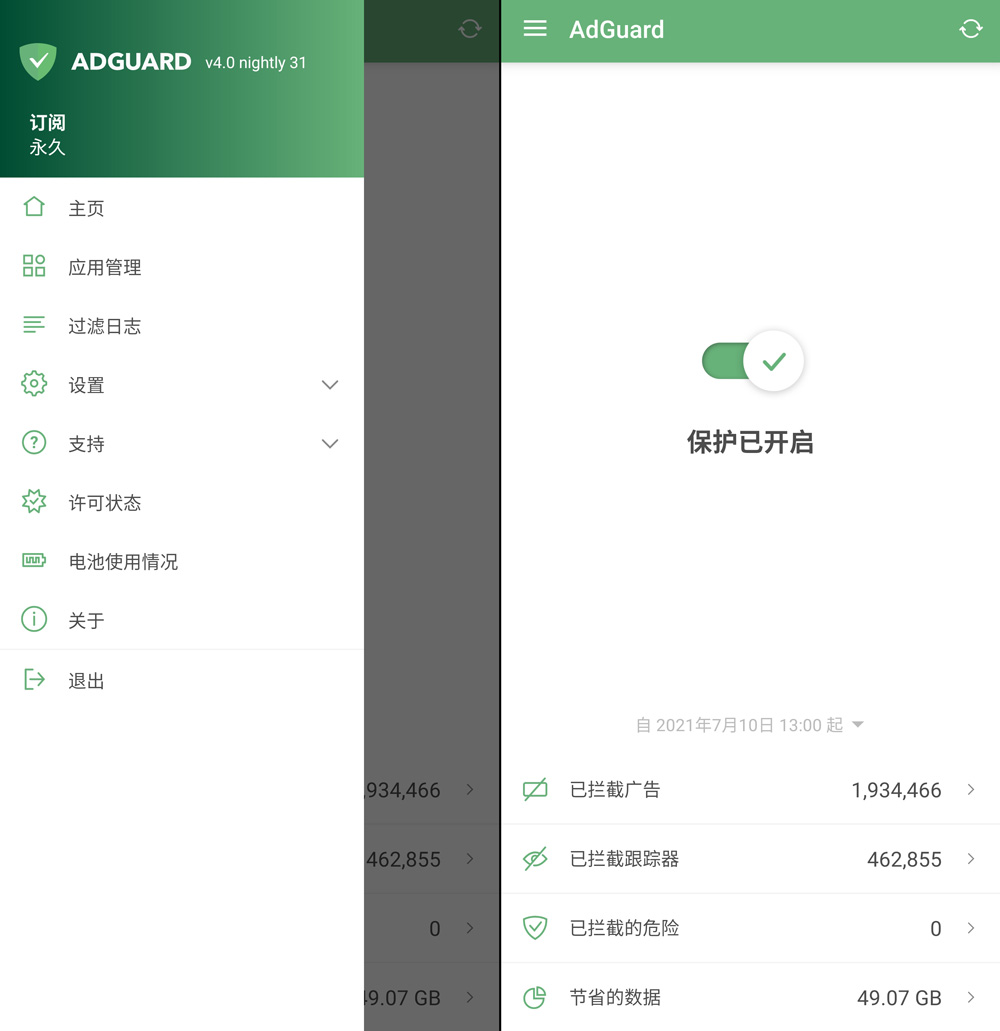Open details arrow for 节省的数据 row
The width and height of the screenshot is (1000, 1031).
[x=971, y=997]
